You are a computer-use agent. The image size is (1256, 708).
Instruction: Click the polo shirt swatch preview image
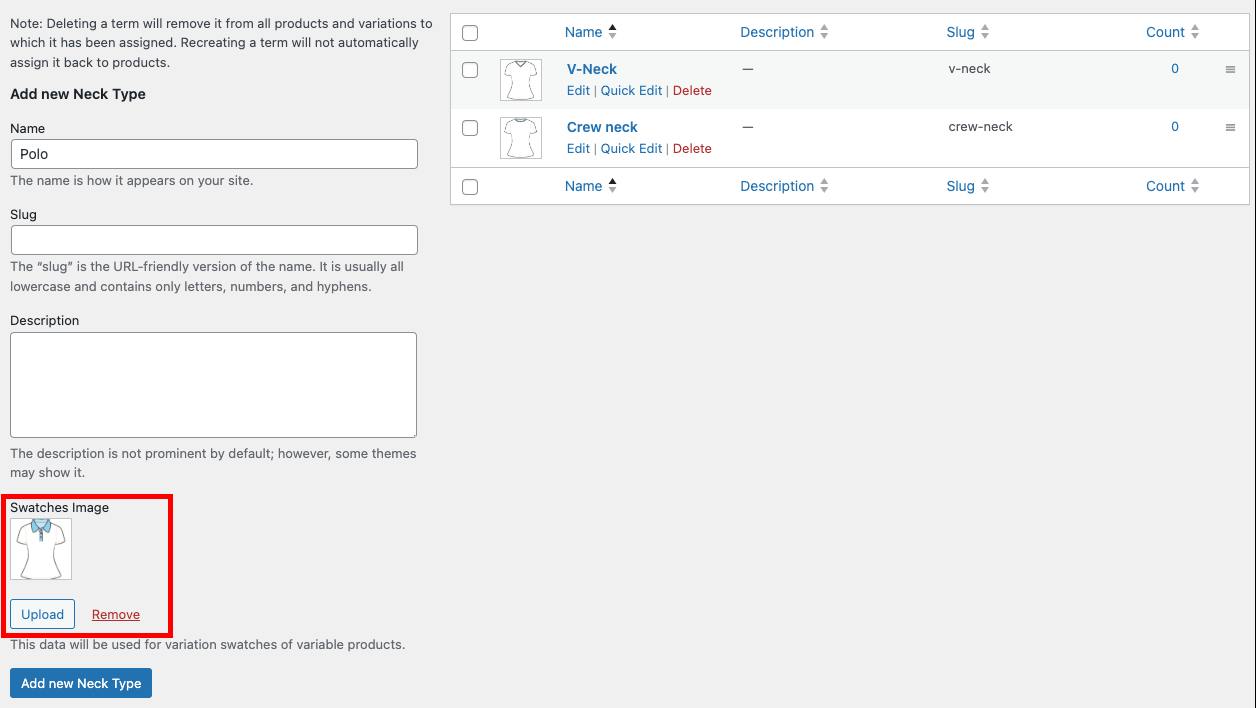tap(41, 548)
